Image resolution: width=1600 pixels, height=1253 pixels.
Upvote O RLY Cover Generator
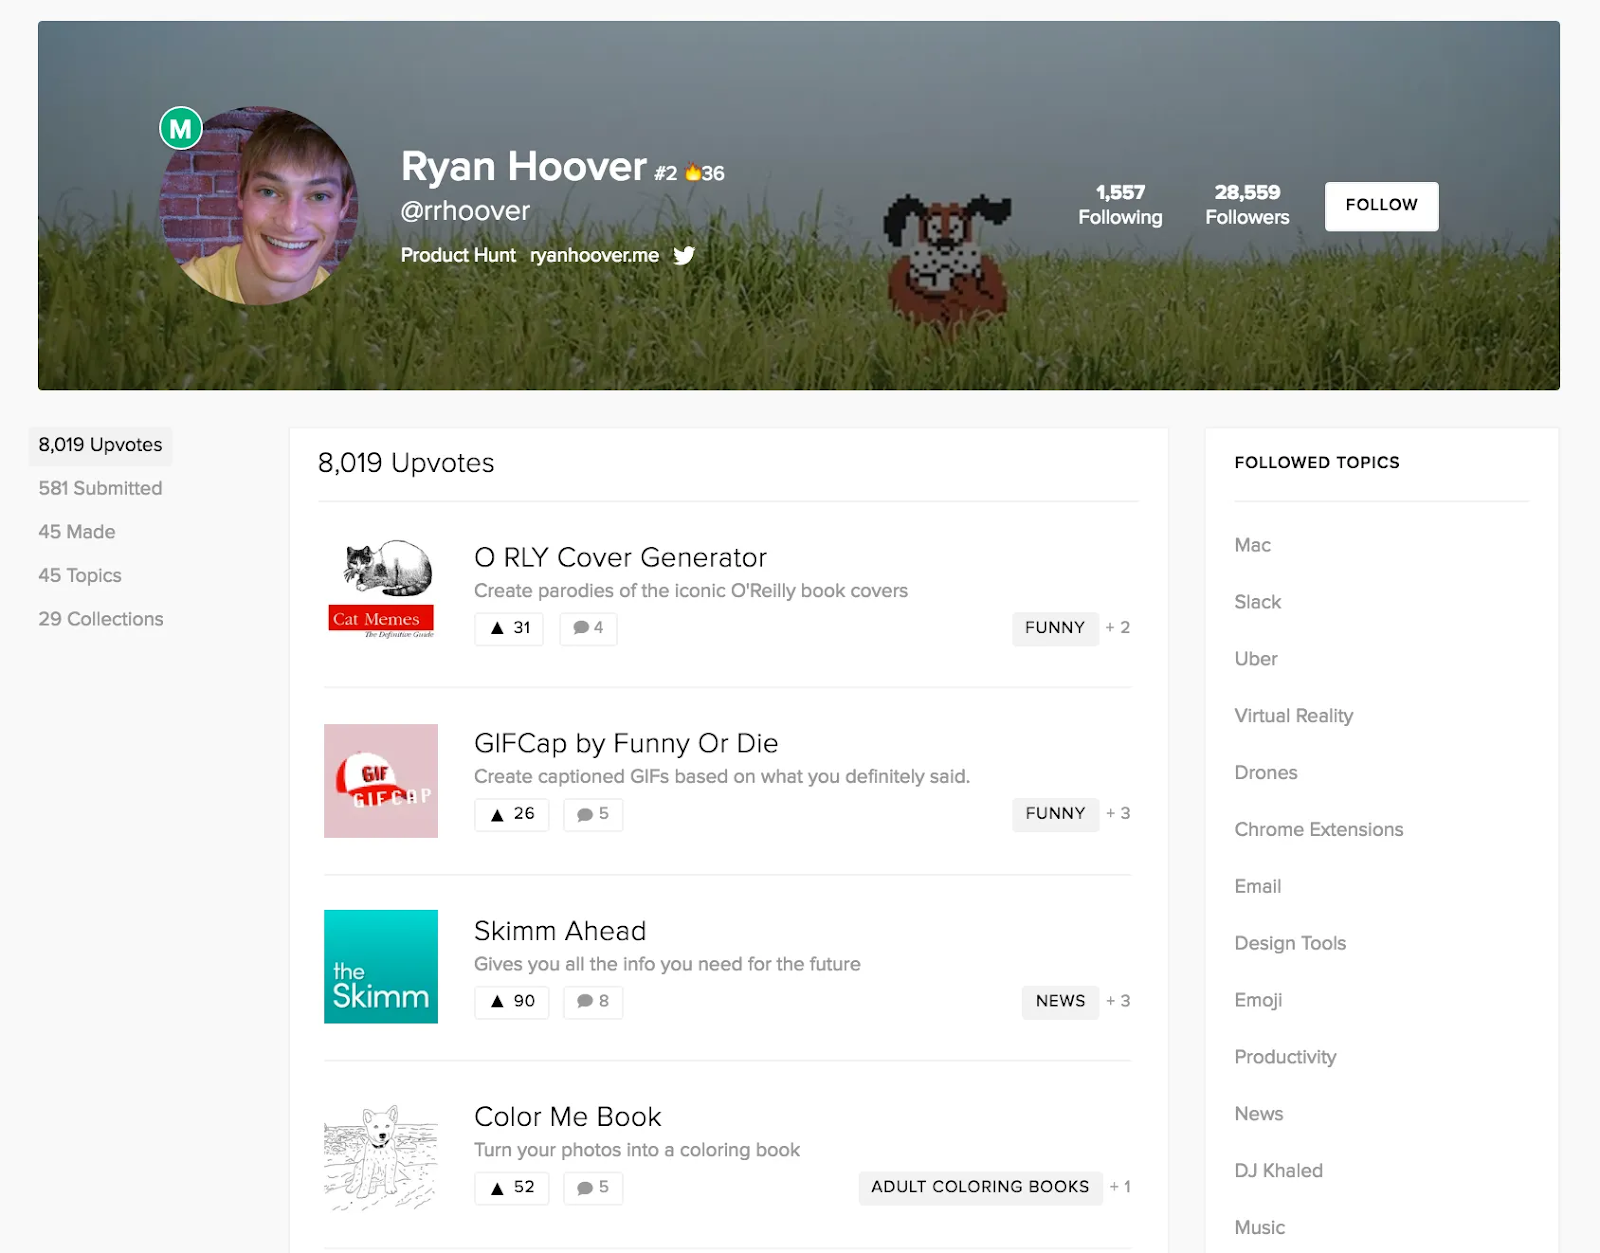pos(509,628)
